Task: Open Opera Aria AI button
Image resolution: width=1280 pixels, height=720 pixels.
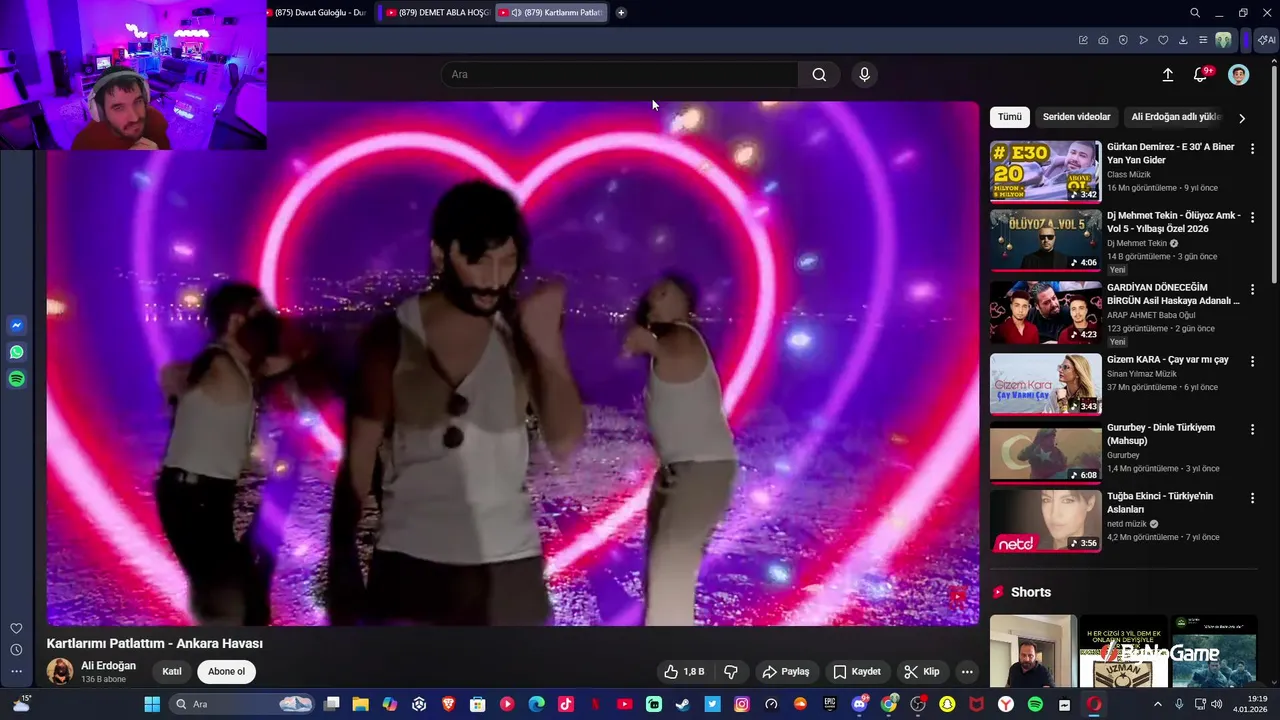Action: (x=1267, y=40)
